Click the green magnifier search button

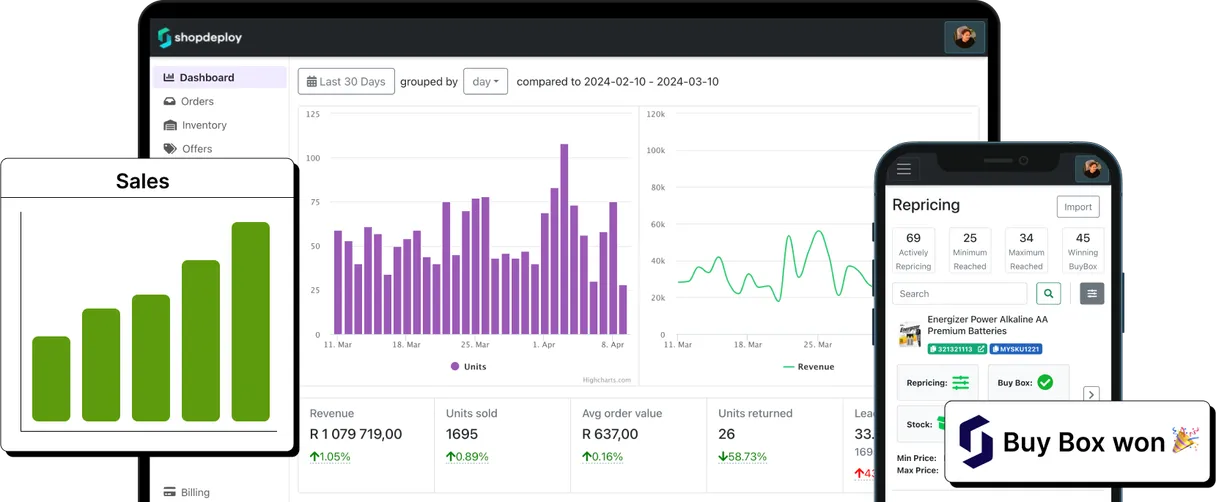click(x=1048, y=293)
